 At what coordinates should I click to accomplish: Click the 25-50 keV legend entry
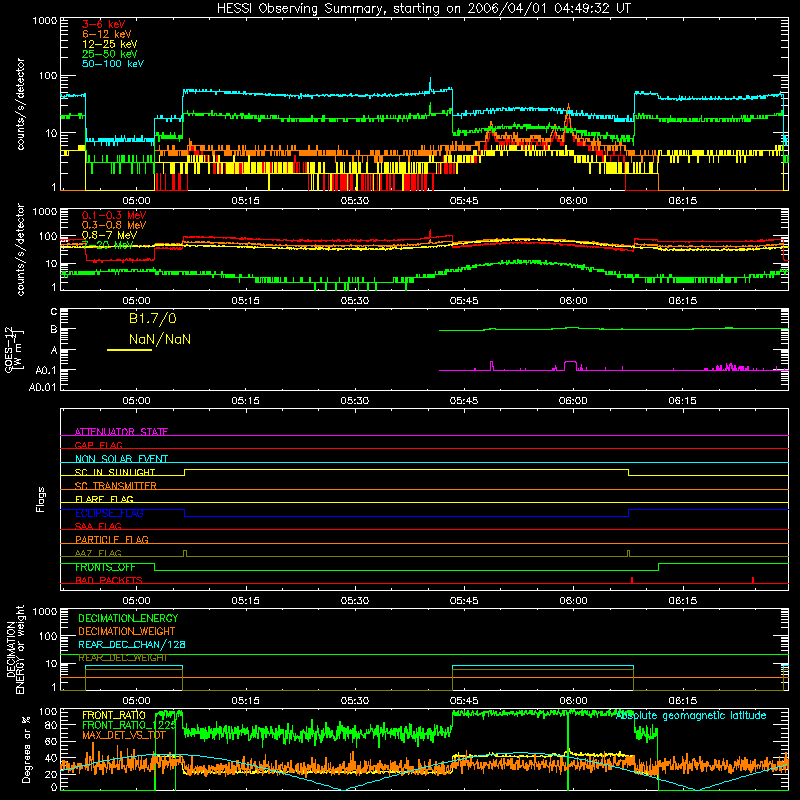coord(110,54)
